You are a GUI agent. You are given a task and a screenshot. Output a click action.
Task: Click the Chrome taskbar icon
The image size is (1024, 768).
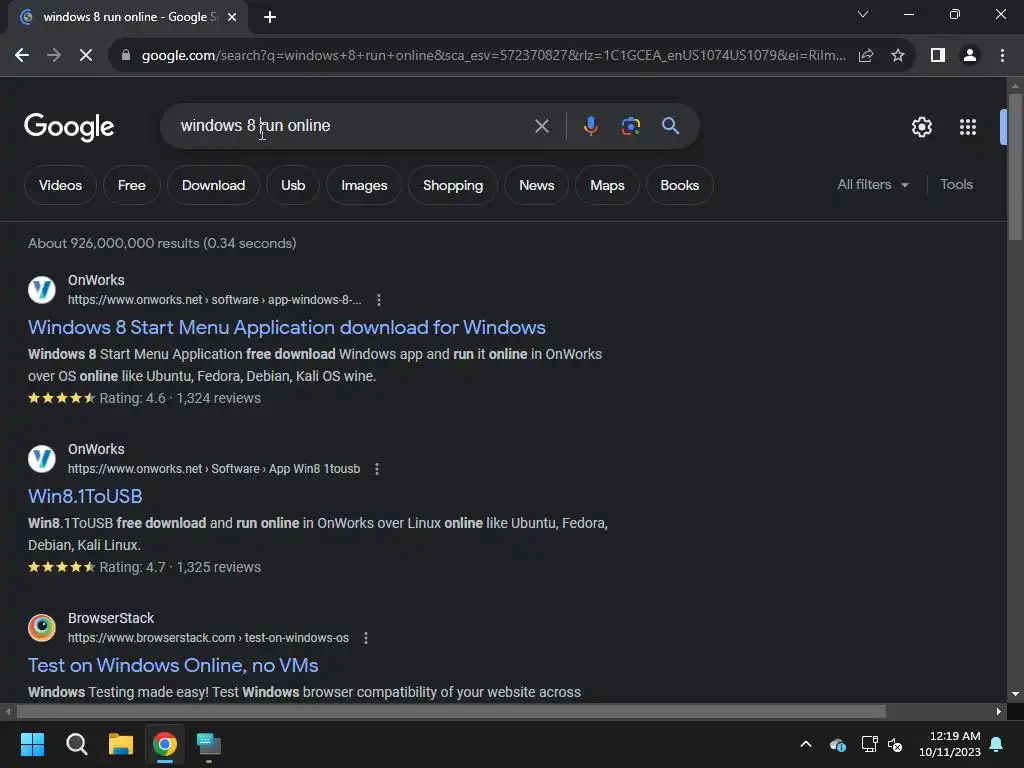[x=165, y=744]
